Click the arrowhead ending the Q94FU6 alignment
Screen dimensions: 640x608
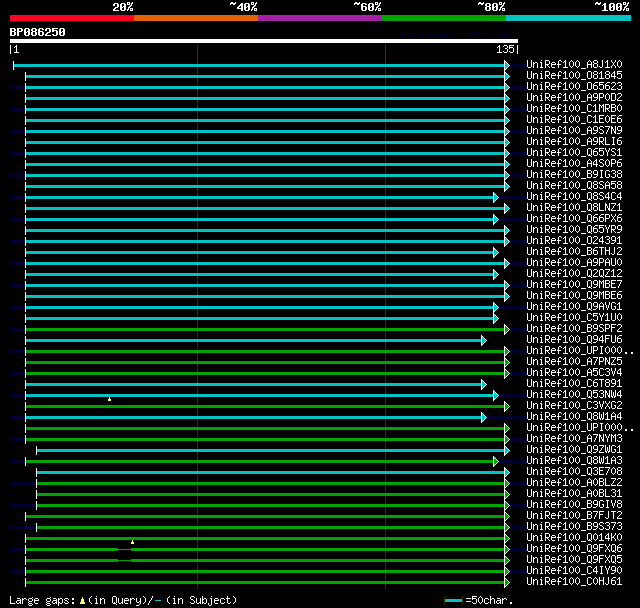tap(484, 340)
